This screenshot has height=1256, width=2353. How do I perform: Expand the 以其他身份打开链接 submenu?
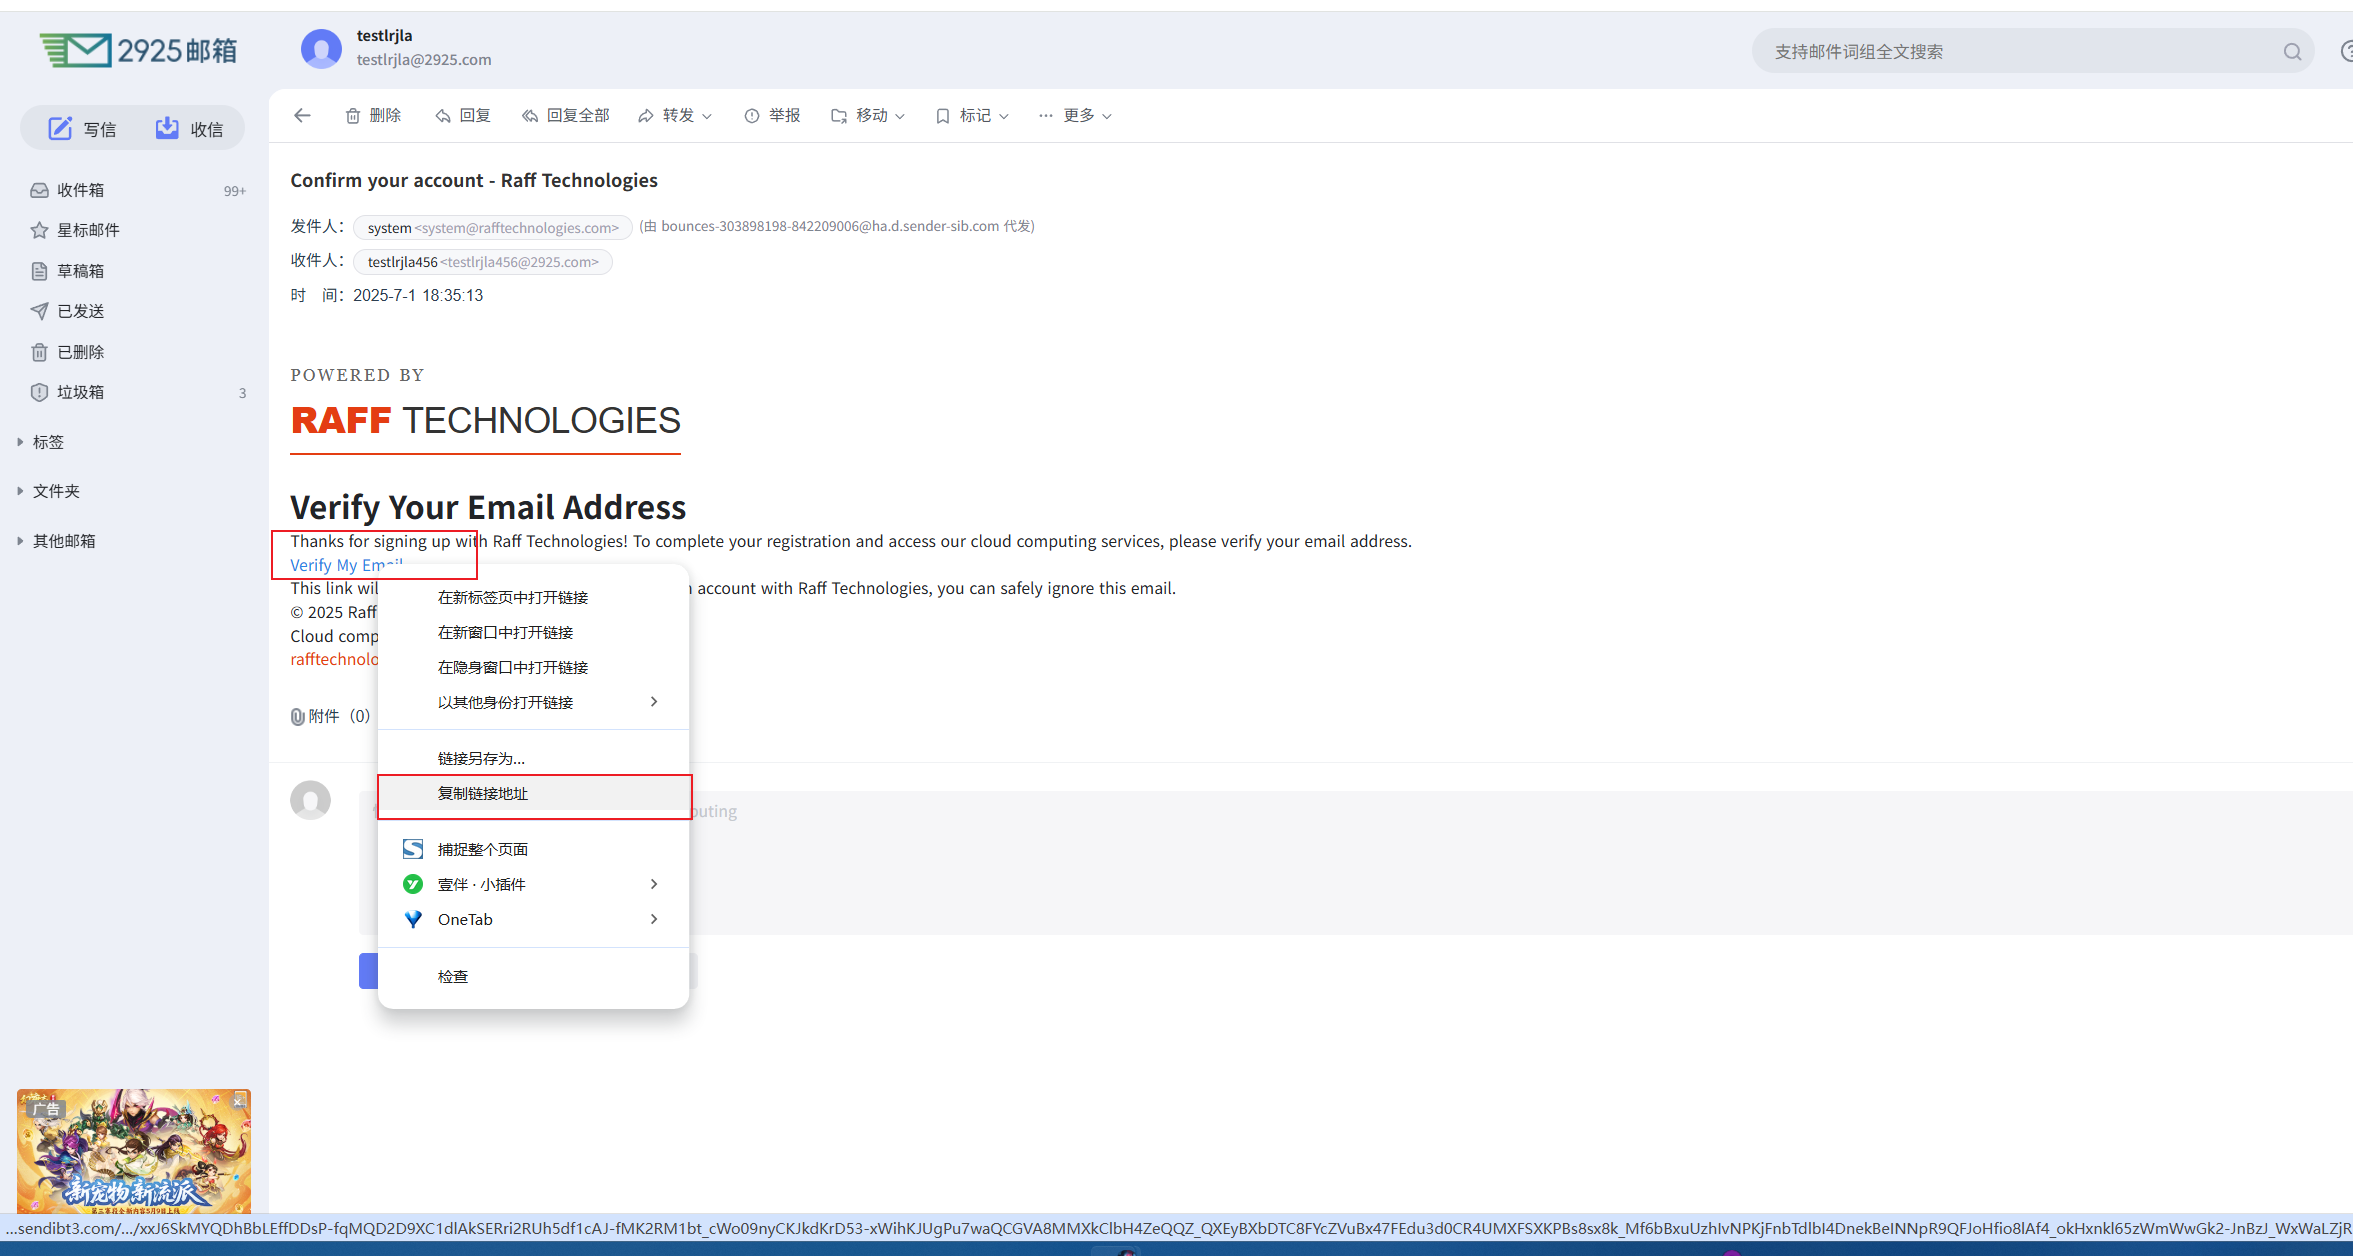point(533,702)
